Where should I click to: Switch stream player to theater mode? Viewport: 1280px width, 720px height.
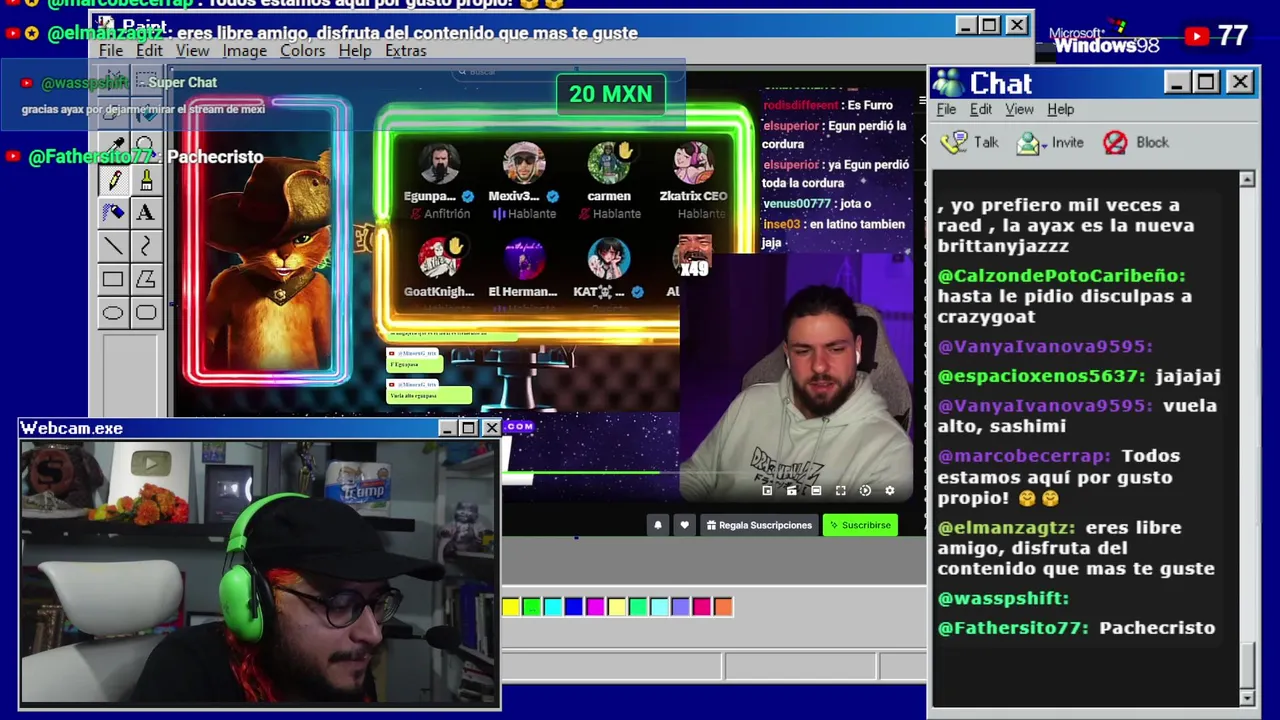click(816, 490)
